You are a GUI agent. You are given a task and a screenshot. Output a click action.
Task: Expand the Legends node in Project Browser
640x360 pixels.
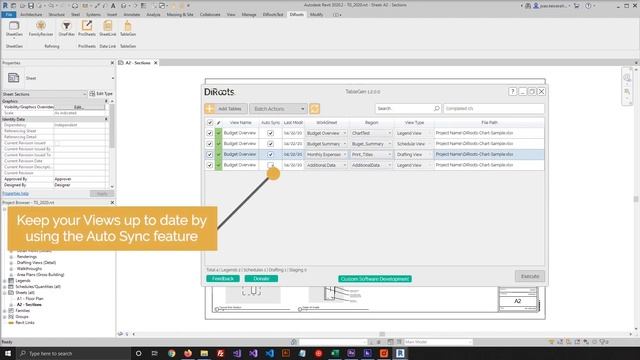coord(4,281)
